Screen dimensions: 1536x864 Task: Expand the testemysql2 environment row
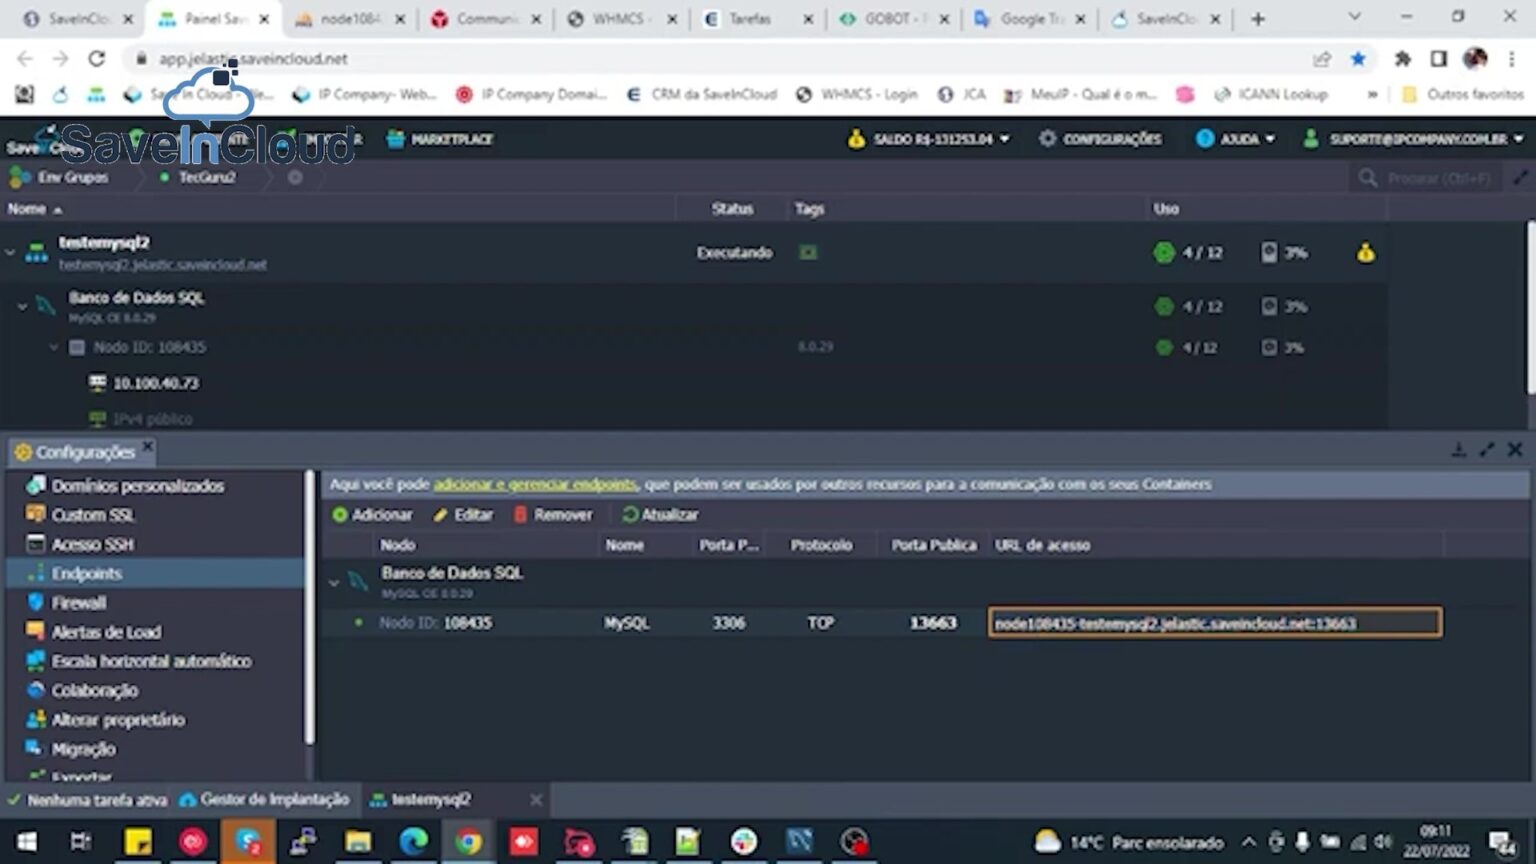click(x=10, y=252)
